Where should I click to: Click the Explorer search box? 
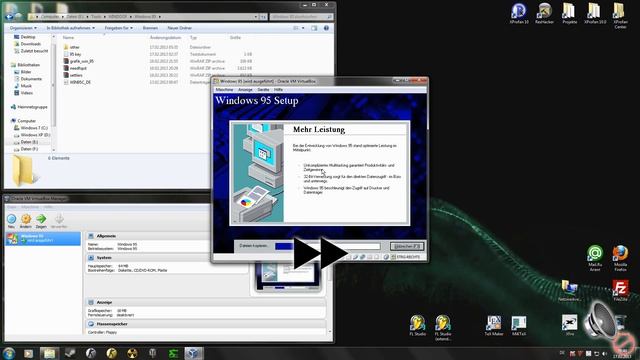tap(301, 17)
